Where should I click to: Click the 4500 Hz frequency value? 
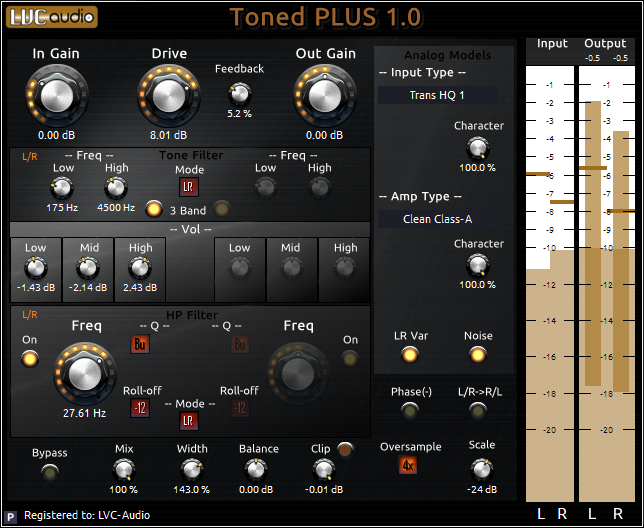(x=116, y=208)
